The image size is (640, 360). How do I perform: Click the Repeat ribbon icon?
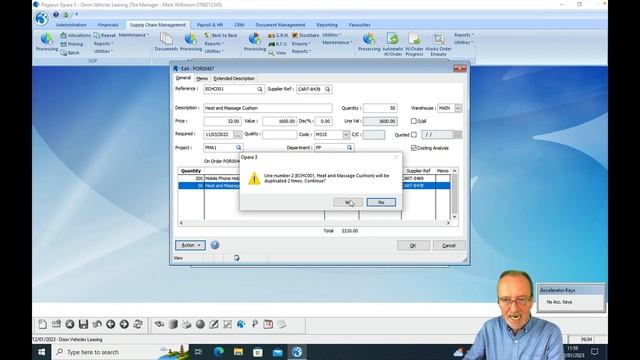click(104, 36)
